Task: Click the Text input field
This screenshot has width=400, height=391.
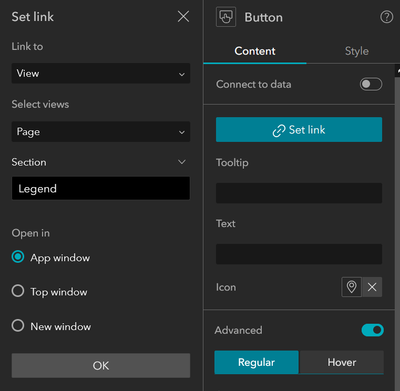Action: point(299,254)
